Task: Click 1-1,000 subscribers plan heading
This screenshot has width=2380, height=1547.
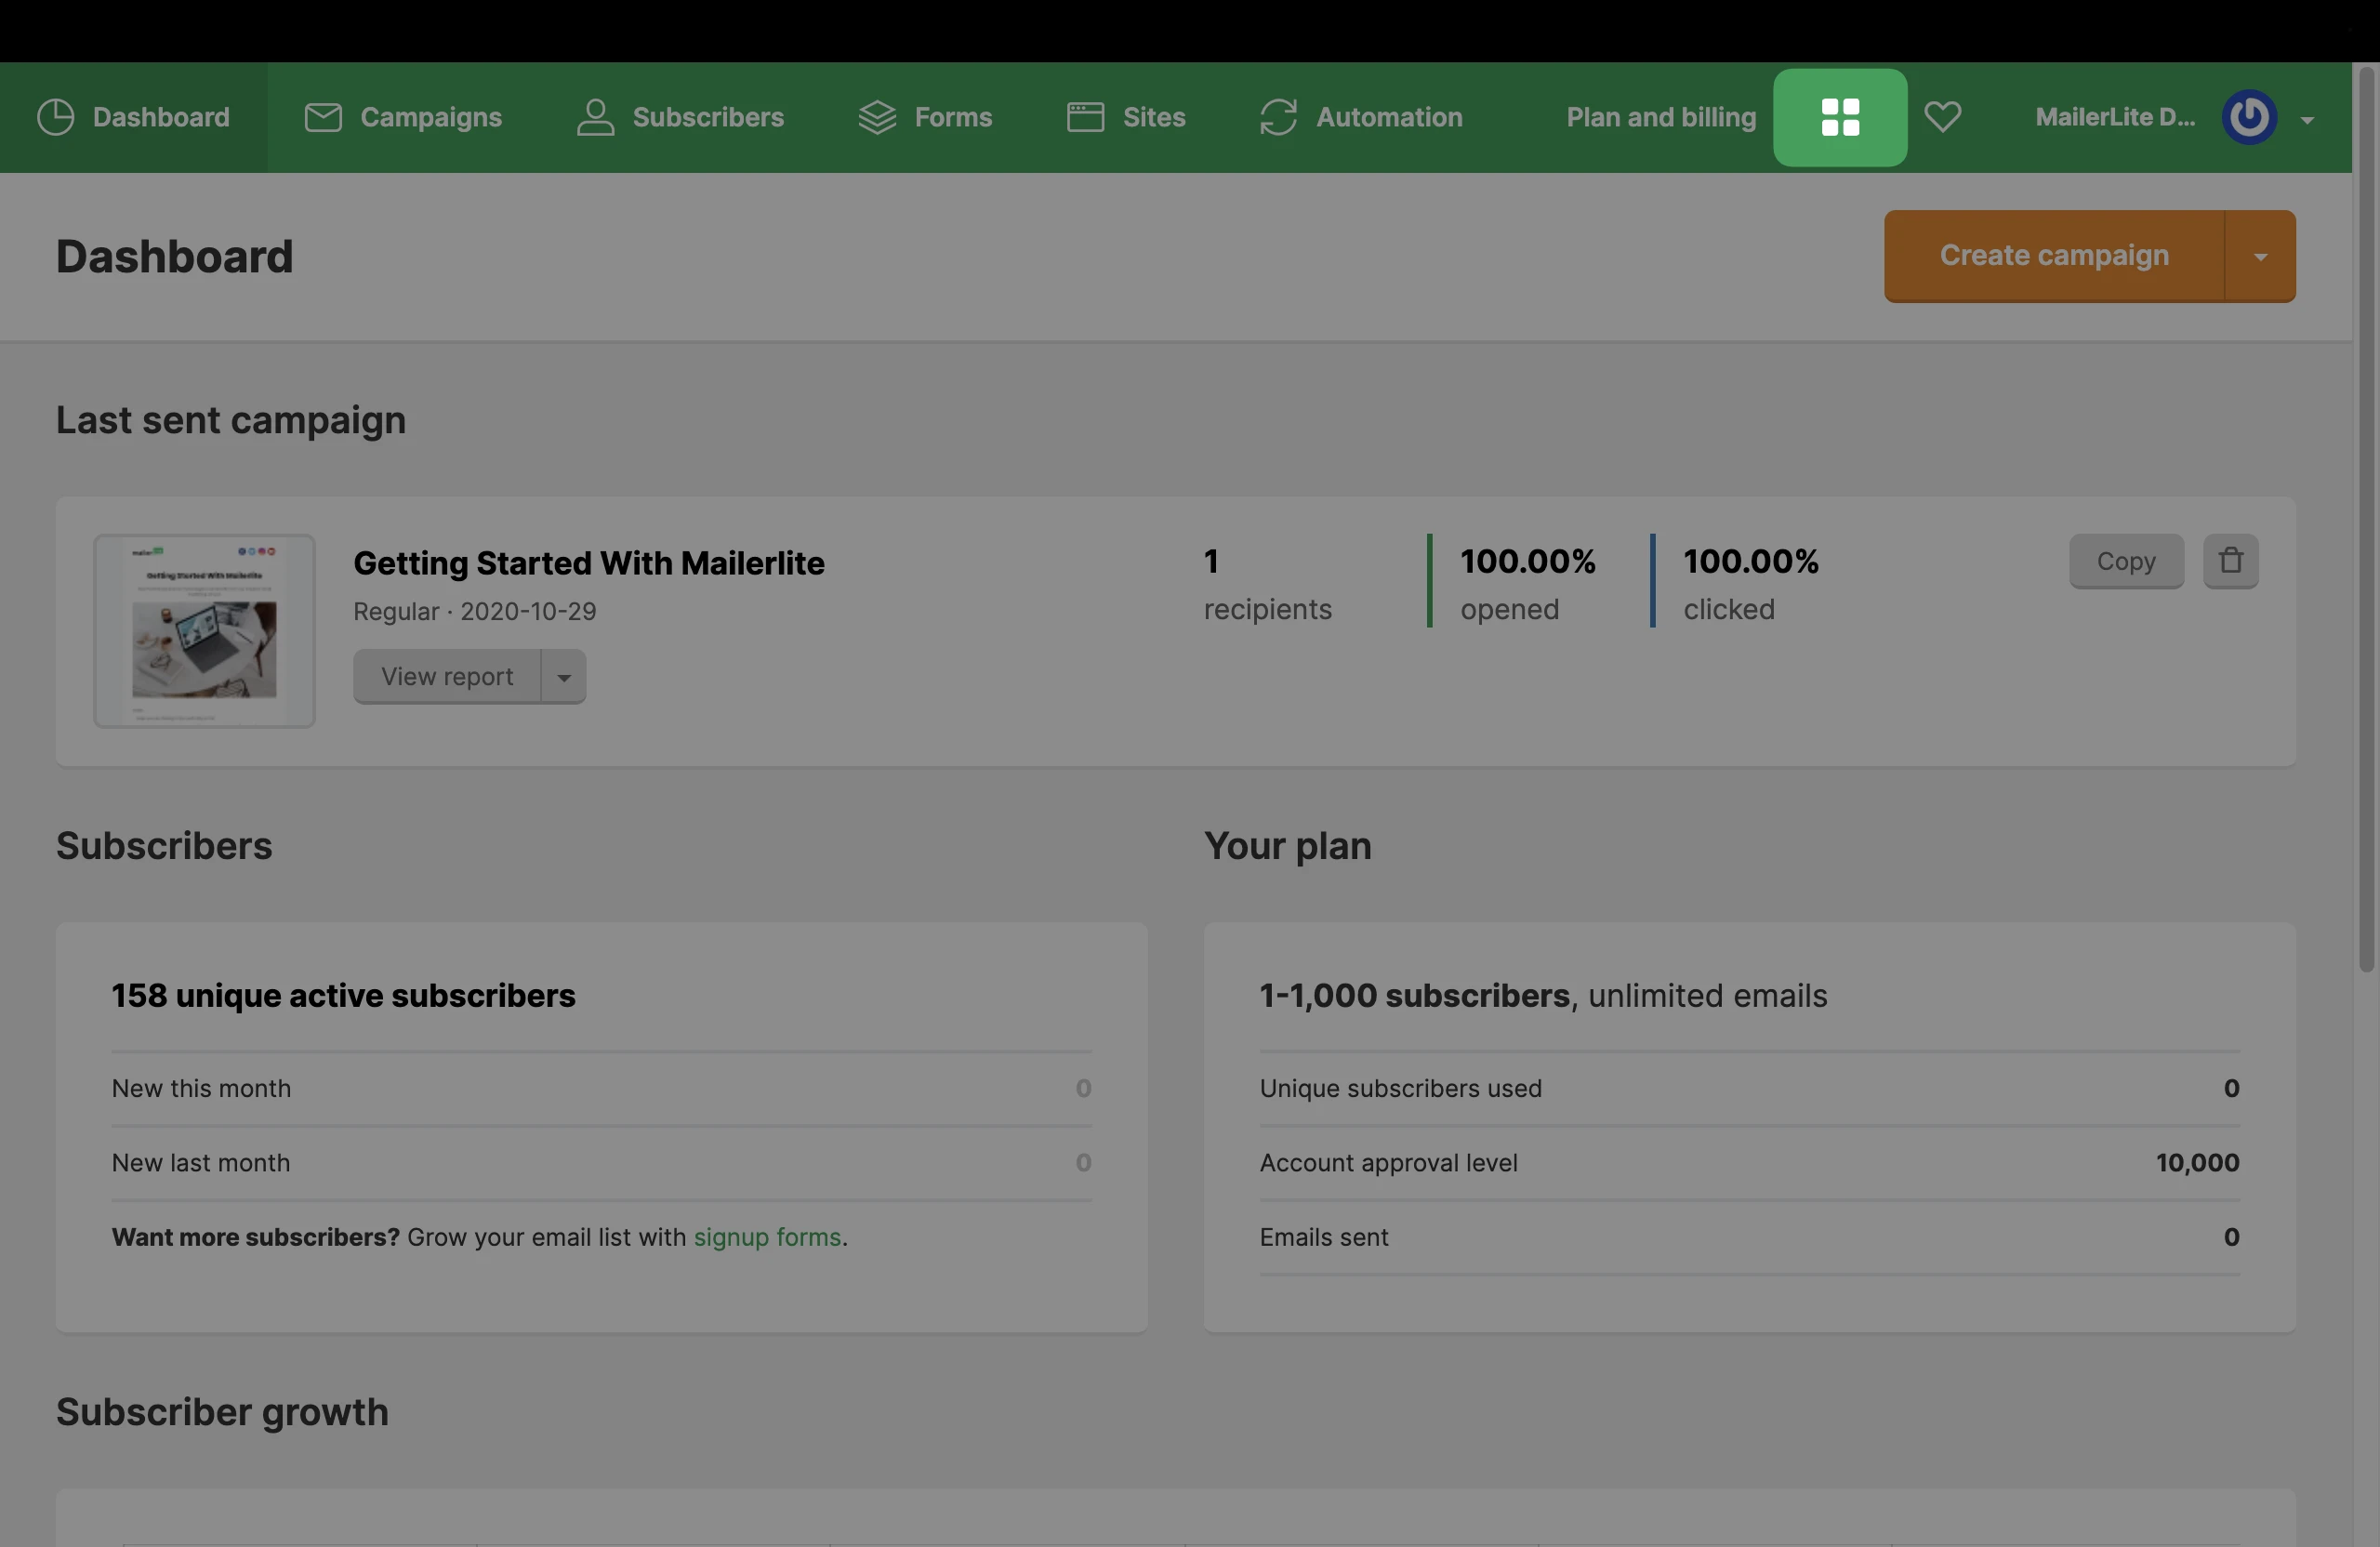Action: tap(1543, 996)
